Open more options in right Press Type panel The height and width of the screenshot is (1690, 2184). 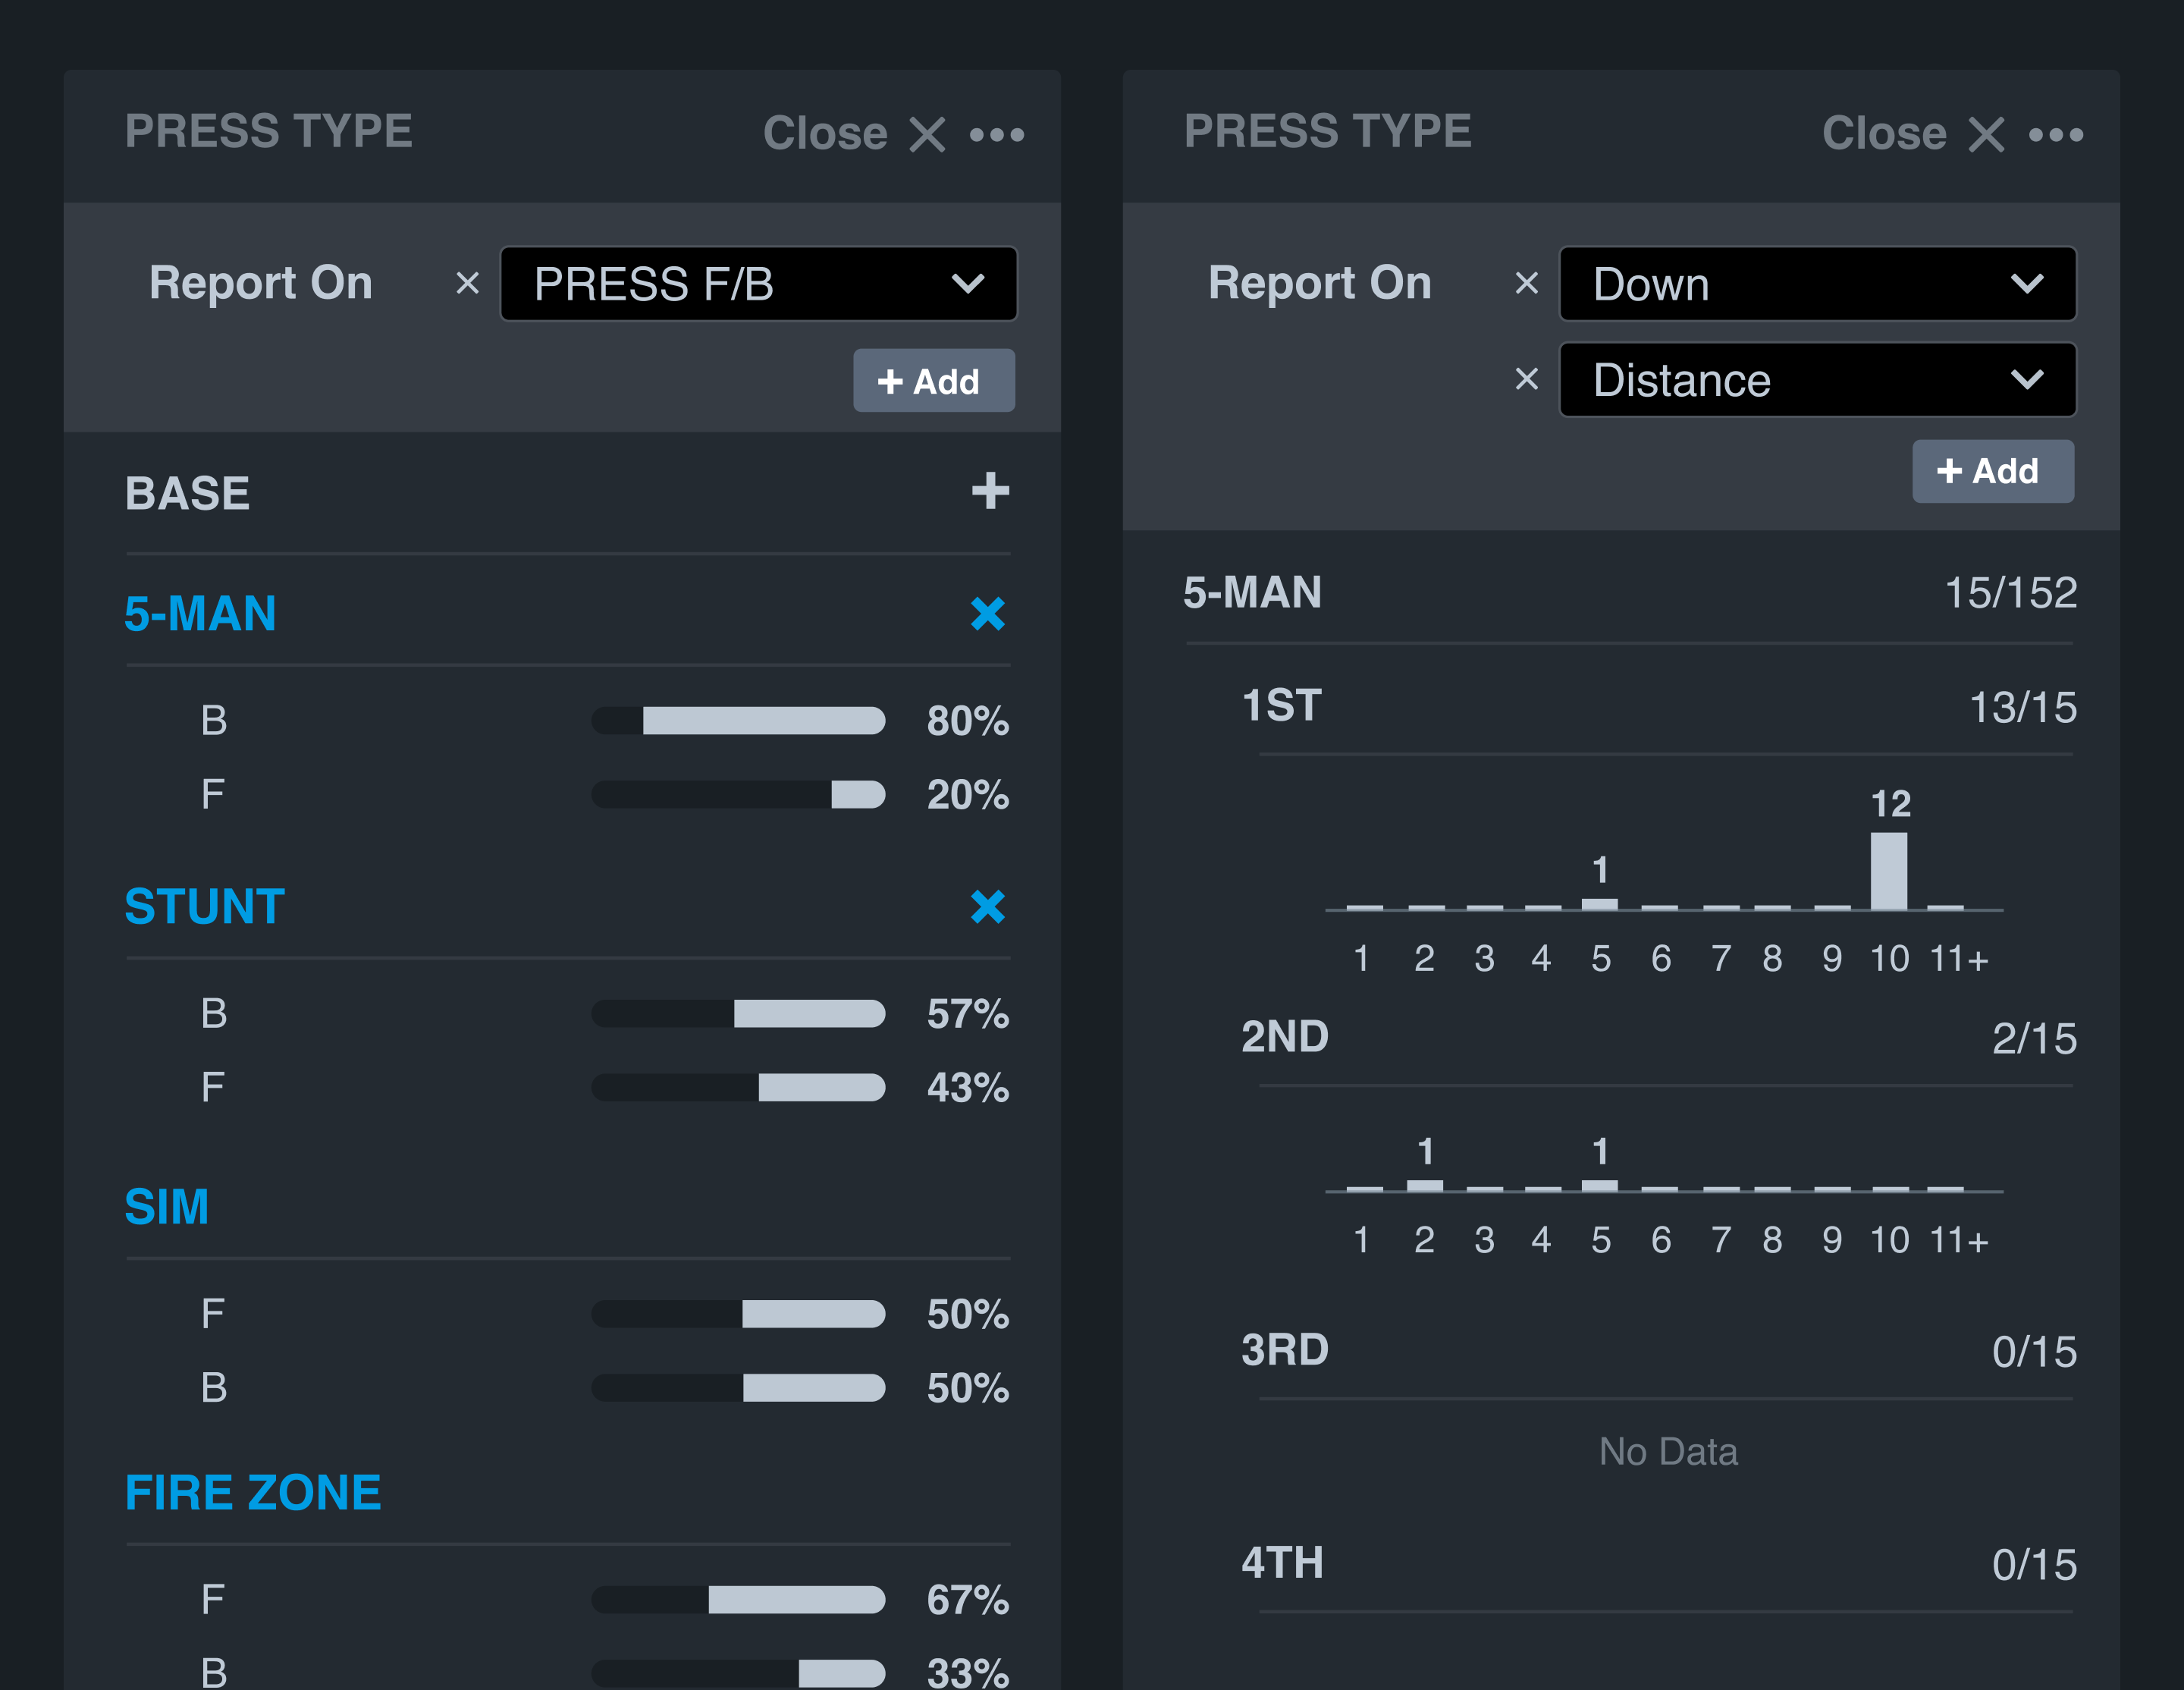[2056, 135]
